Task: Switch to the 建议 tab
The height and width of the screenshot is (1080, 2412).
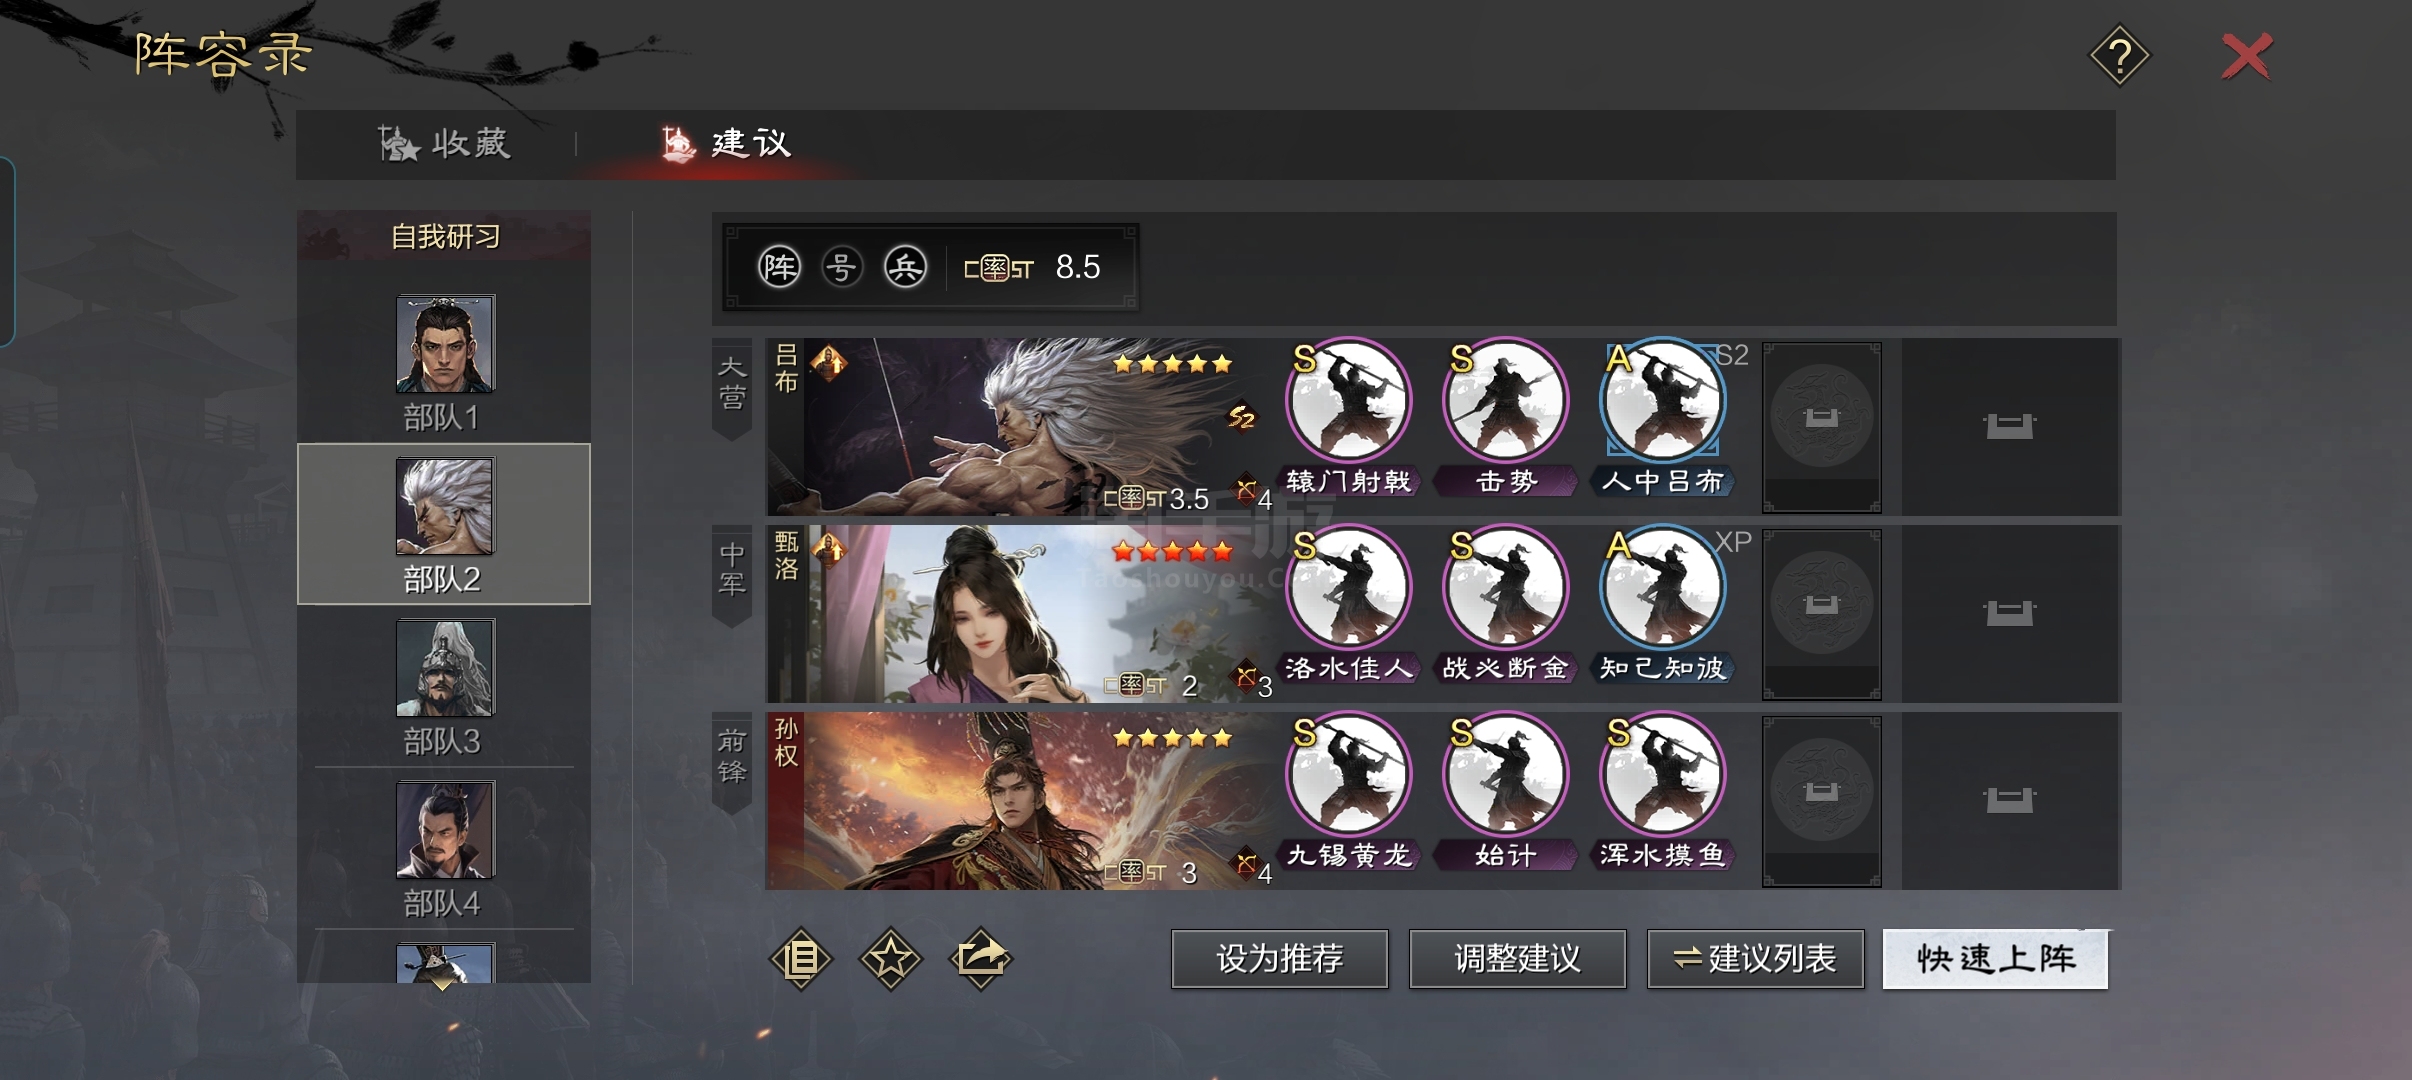Action: click(x=727, y=144)
